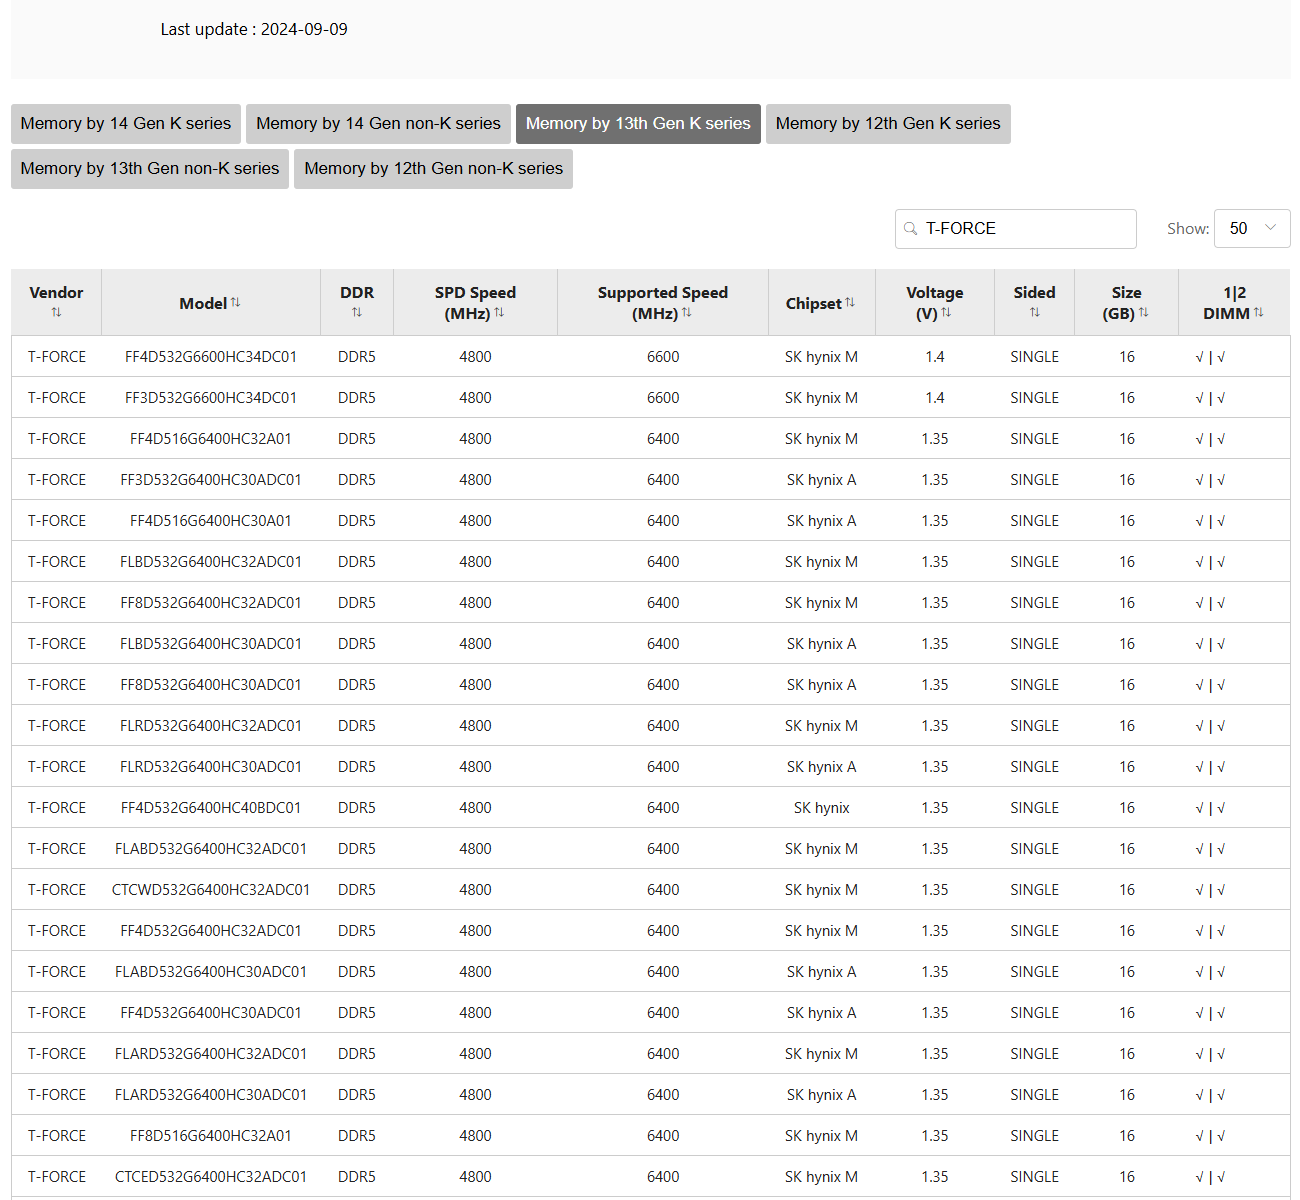
Task: Click model FF3D532G6400HC30ADC01
Action: 211,480
